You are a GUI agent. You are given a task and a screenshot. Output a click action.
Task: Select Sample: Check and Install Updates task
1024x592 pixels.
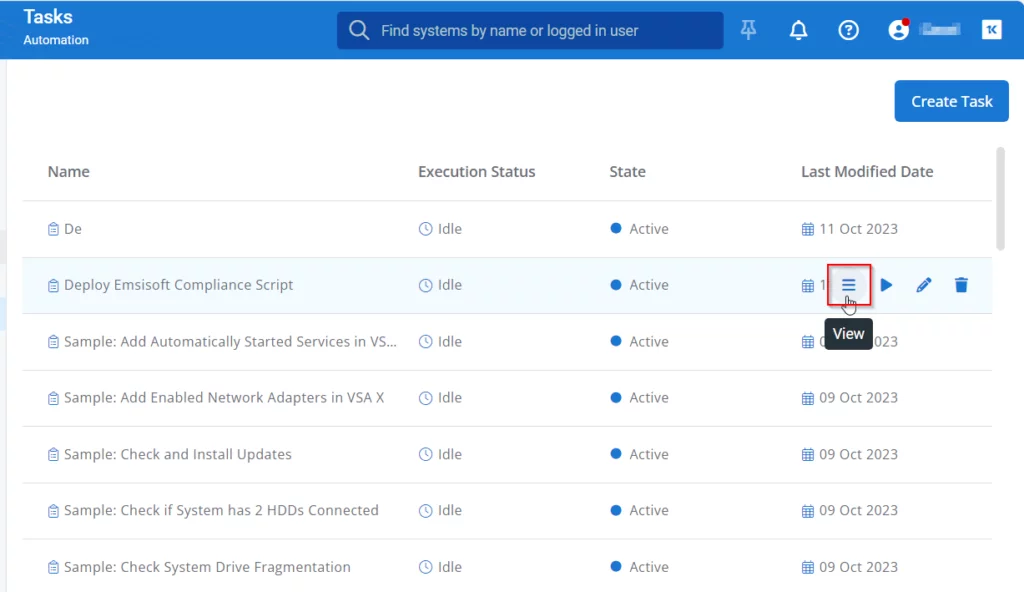[x=177, y=454]
